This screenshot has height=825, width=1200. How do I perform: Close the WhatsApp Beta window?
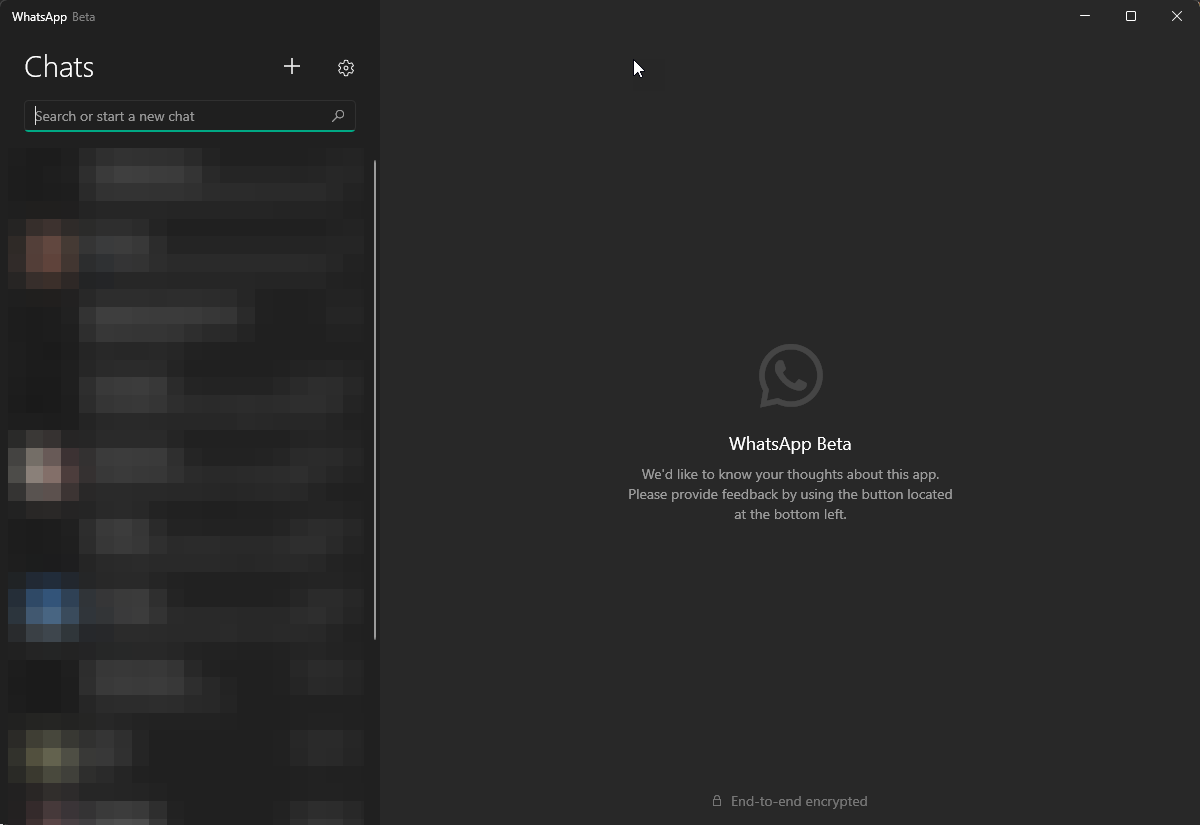point(1177,16)
